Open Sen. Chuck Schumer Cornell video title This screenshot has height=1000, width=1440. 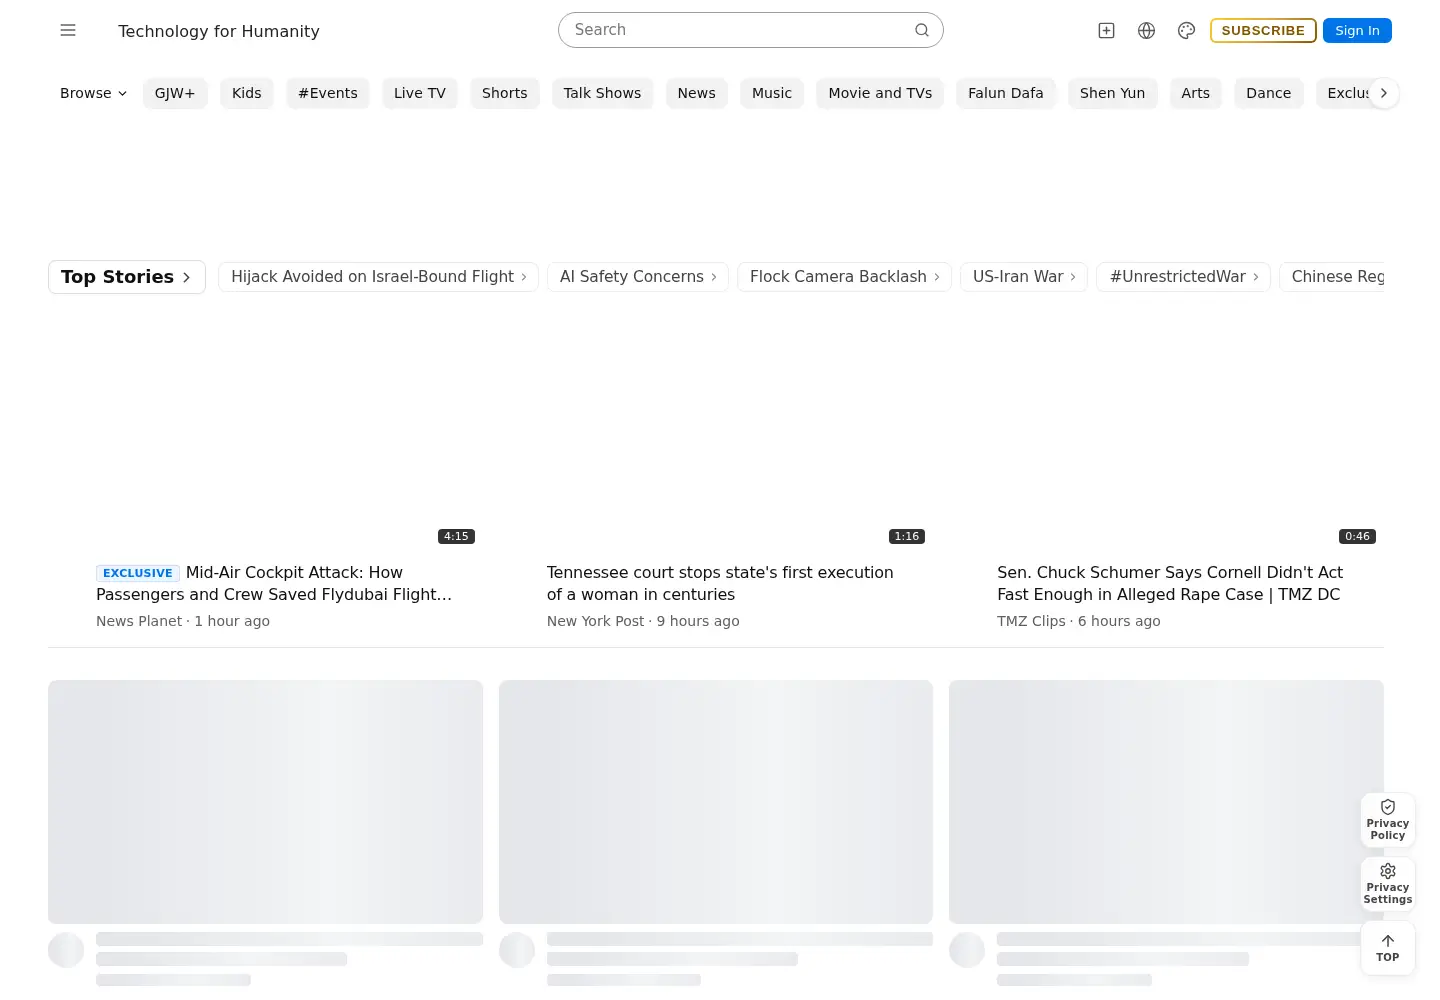[x=1170, y=583]
